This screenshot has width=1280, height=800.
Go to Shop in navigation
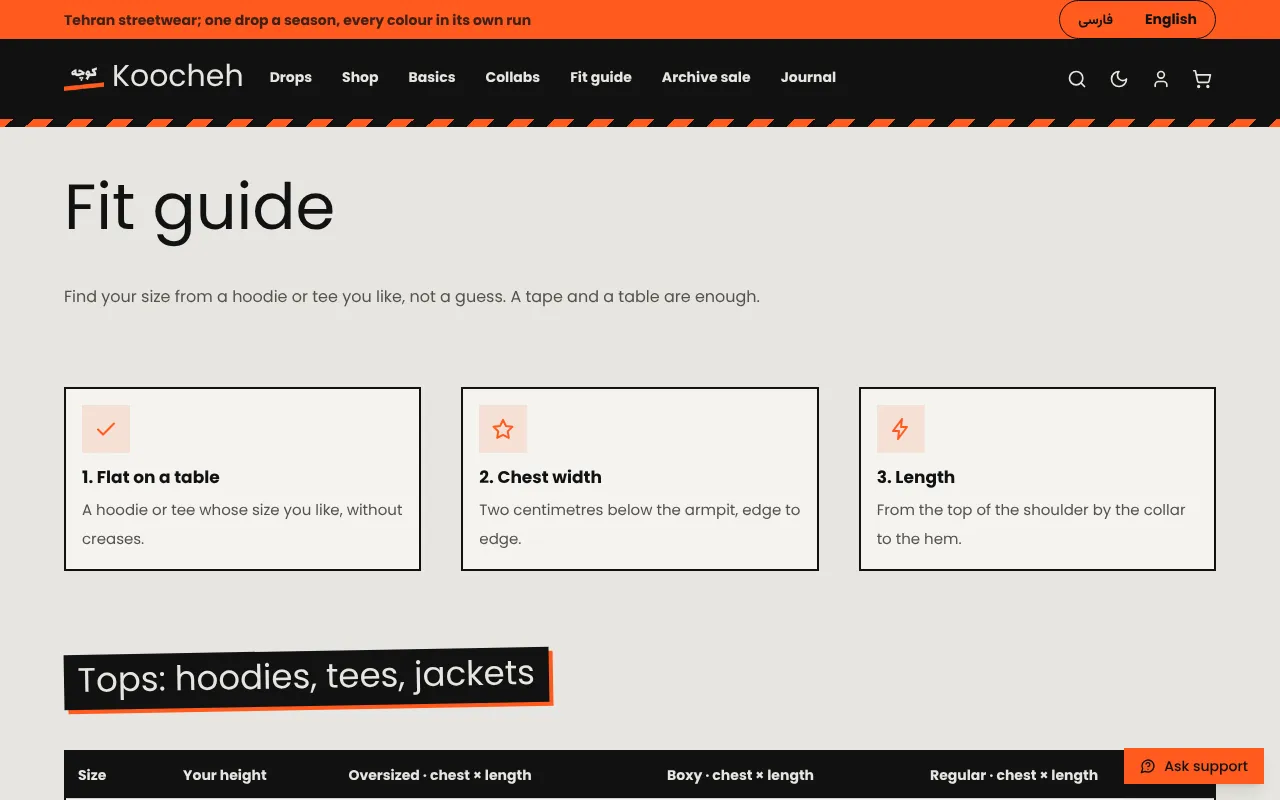[360, 77]
